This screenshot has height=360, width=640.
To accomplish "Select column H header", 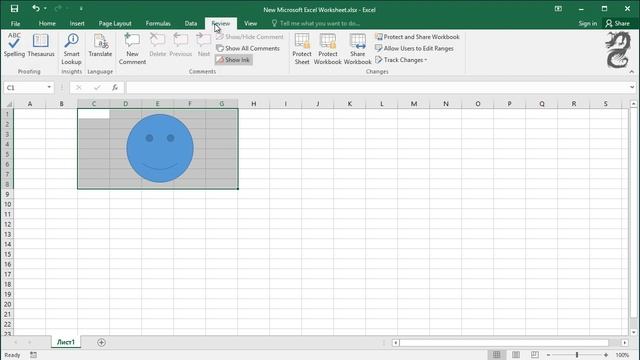I will point(253,104).
